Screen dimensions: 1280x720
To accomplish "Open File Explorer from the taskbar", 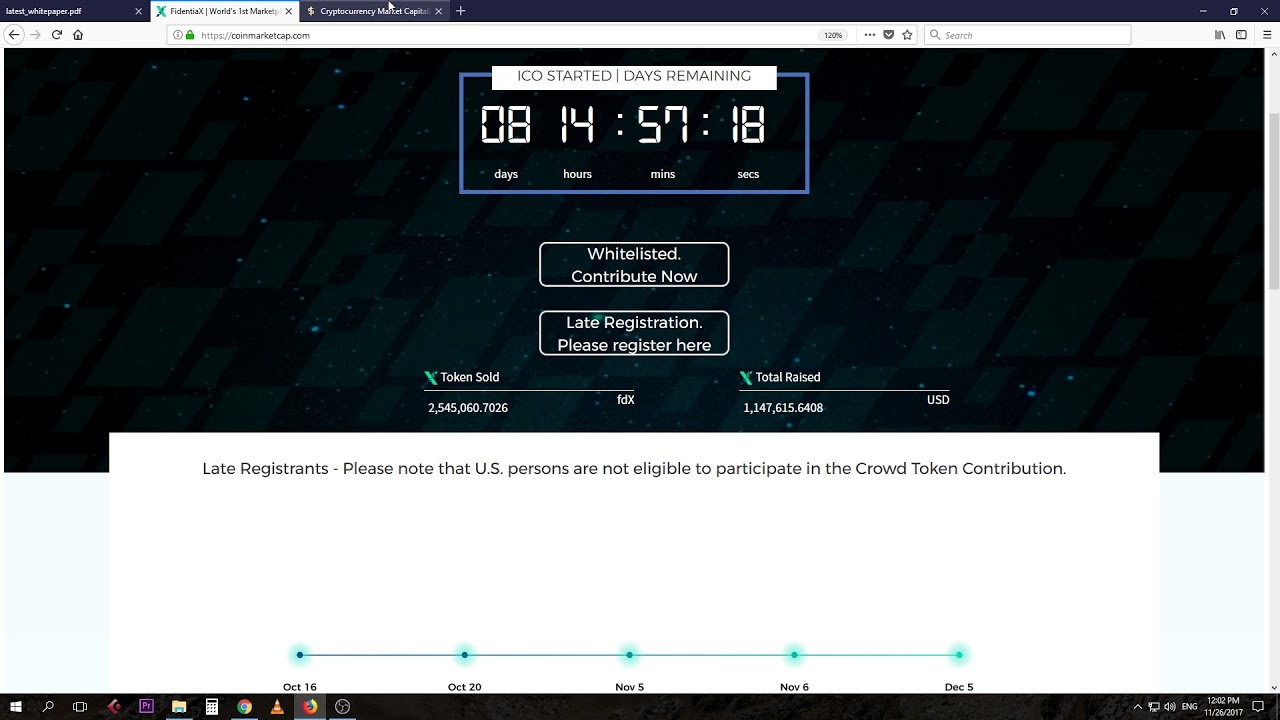I will click(x=179, y=707).
